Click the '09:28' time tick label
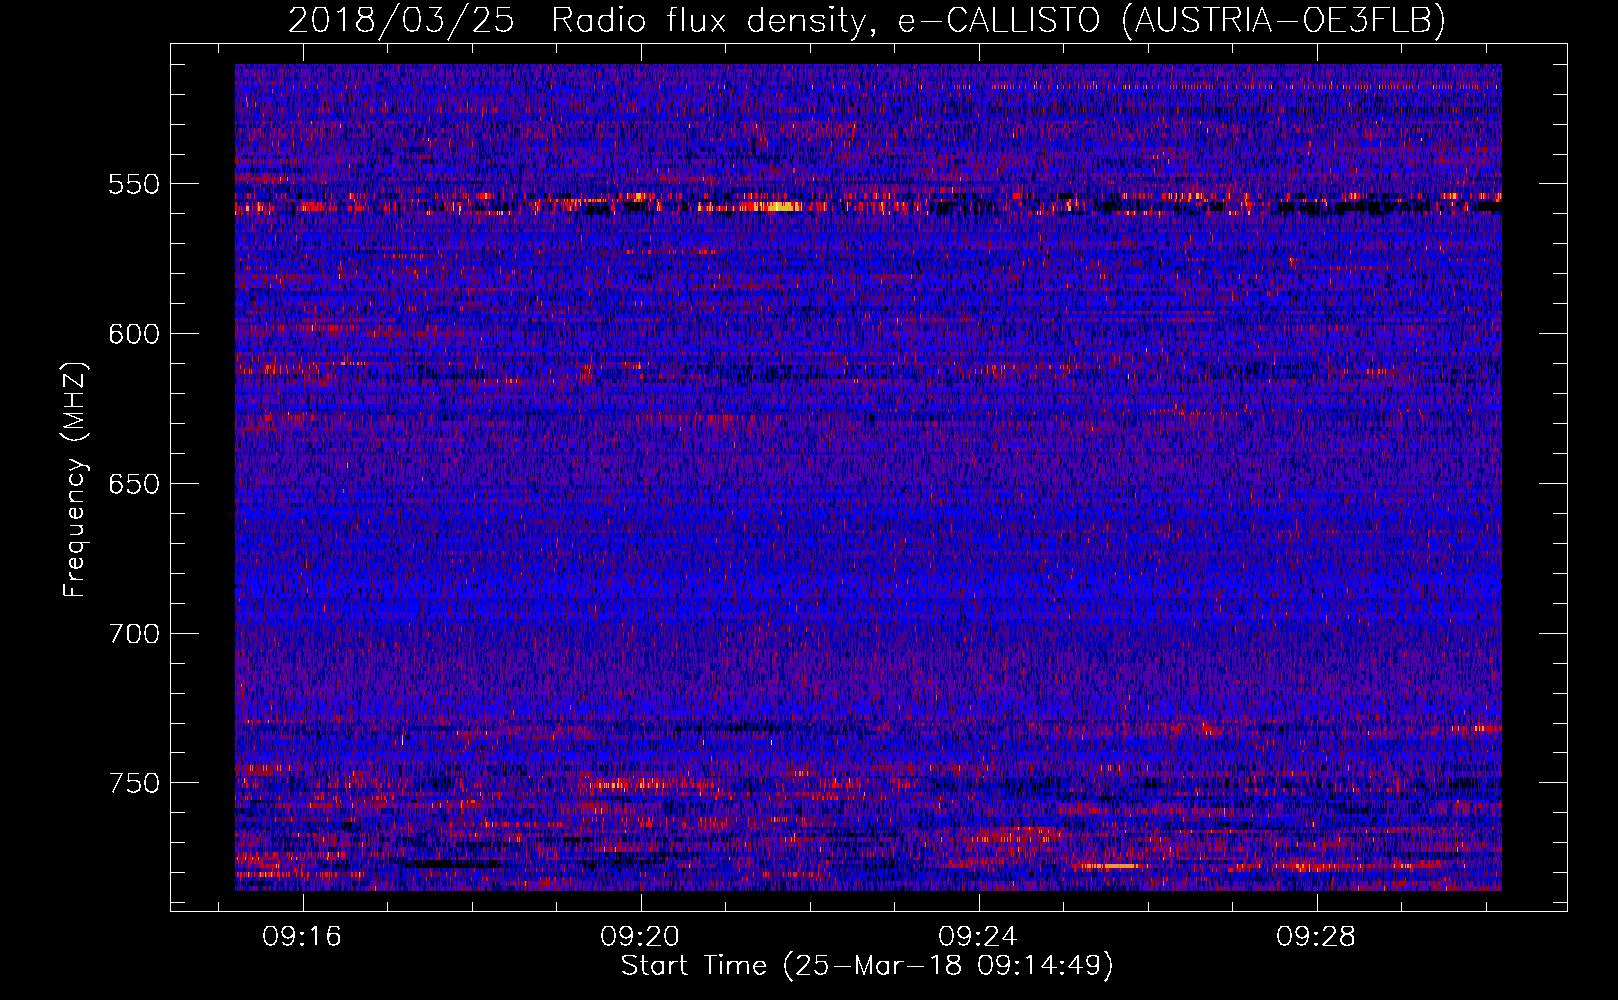The height and width of the screenshot is (1000, 1618). (1316, 936)
